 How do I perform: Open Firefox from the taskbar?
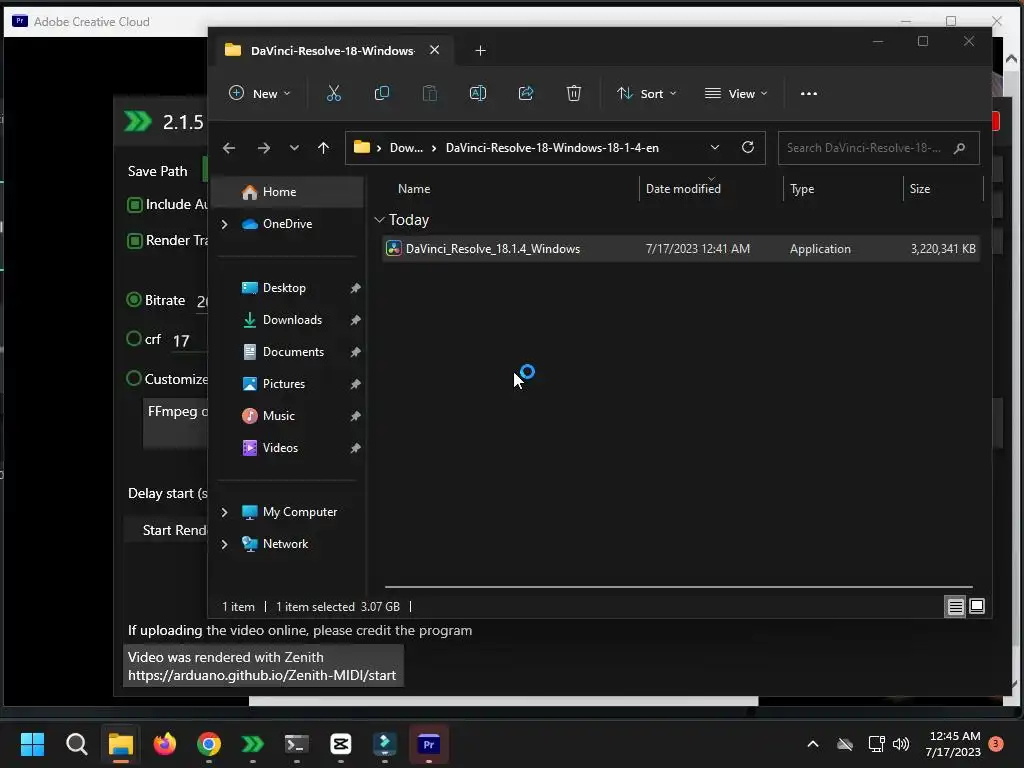tap(165, 744)
